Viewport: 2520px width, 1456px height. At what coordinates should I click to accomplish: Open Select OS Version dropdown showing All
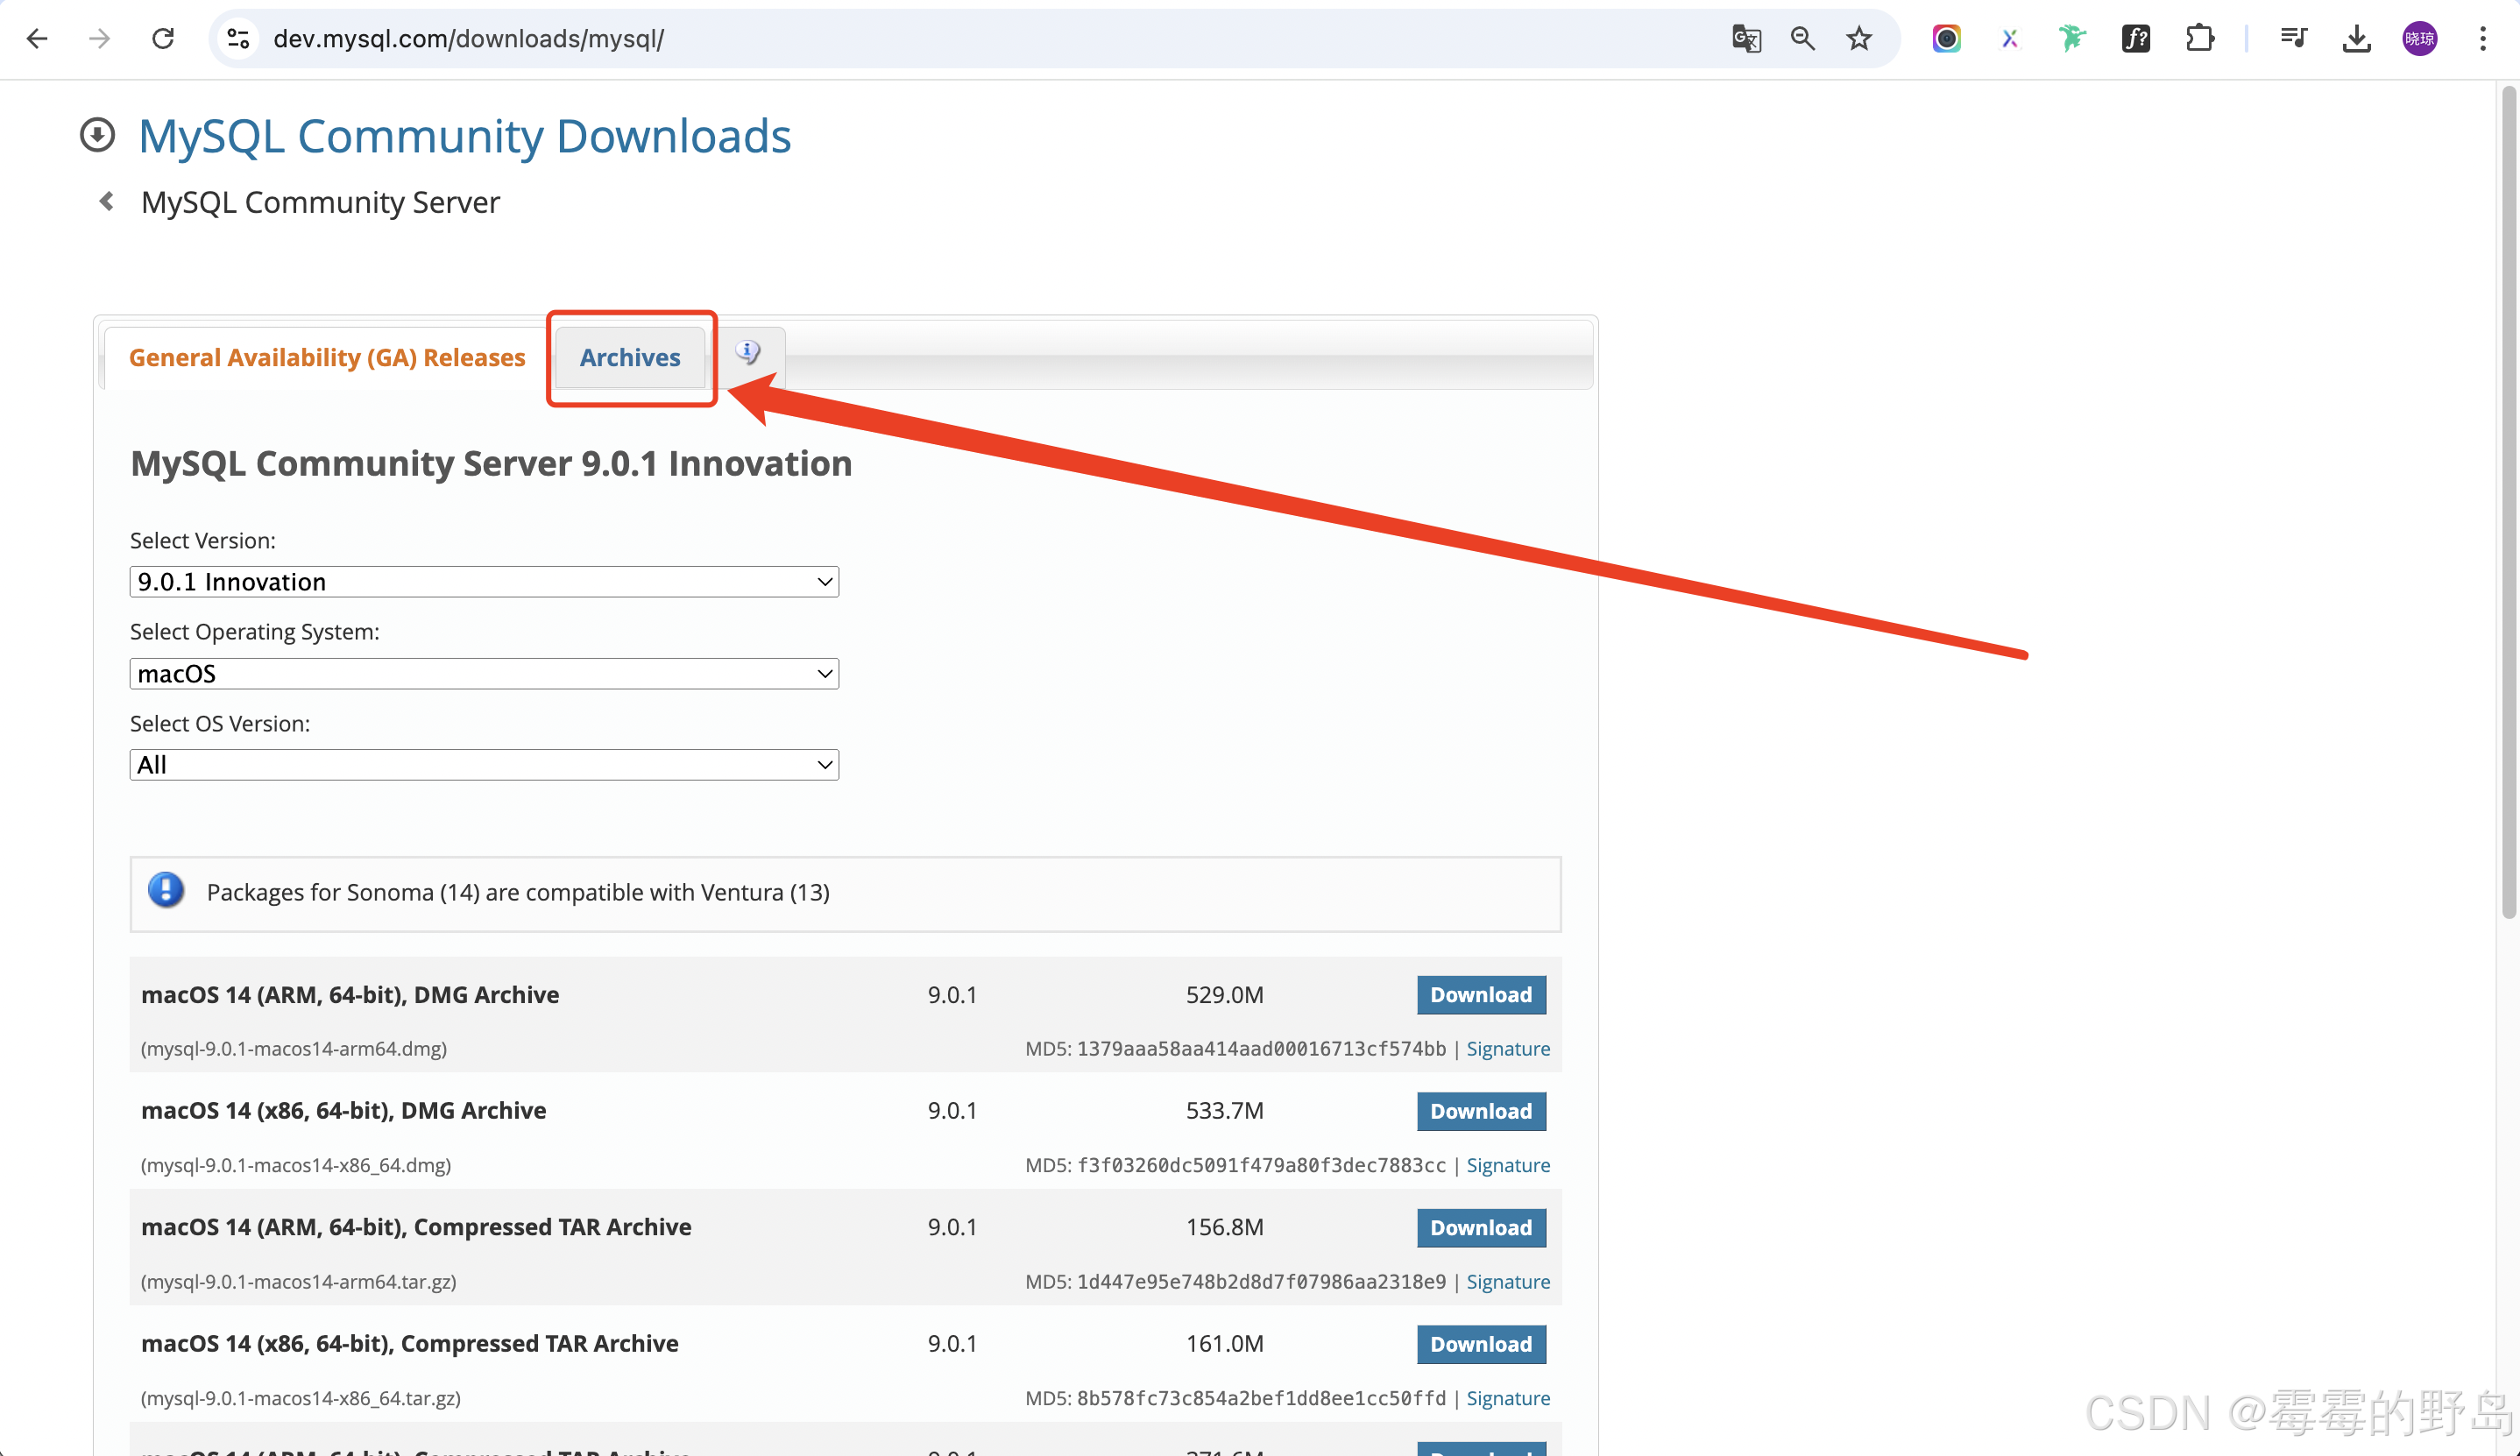tap(484, 765)
